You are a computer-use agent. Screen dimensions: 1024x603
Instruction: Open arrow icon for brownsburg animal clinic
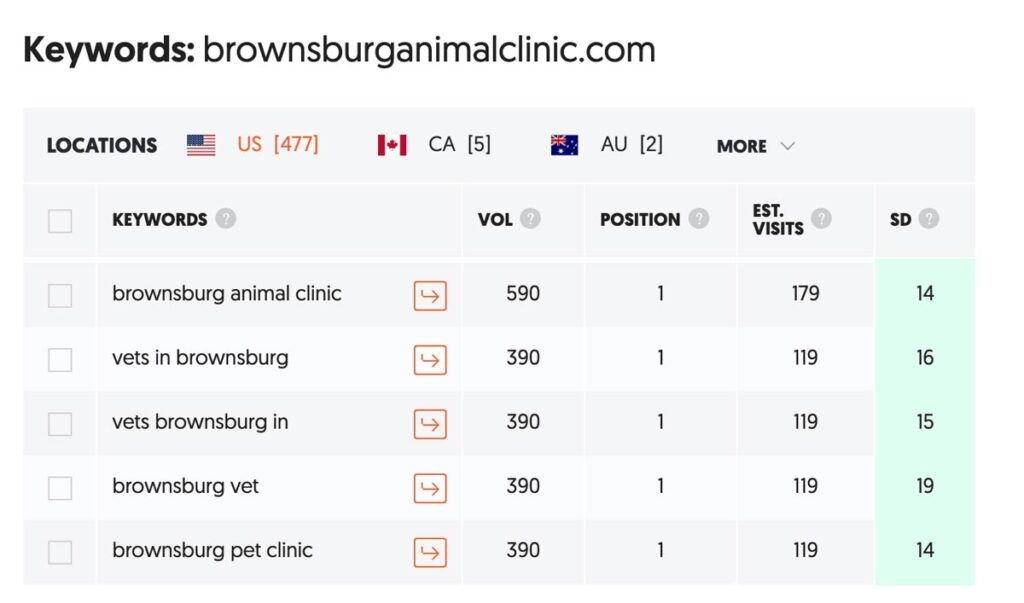[430, 295]
